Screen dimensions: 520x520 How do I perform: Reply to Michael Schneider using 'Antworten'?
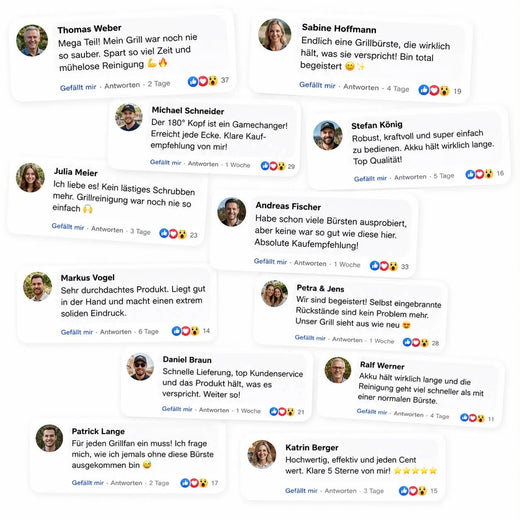[x=203, y=164]
